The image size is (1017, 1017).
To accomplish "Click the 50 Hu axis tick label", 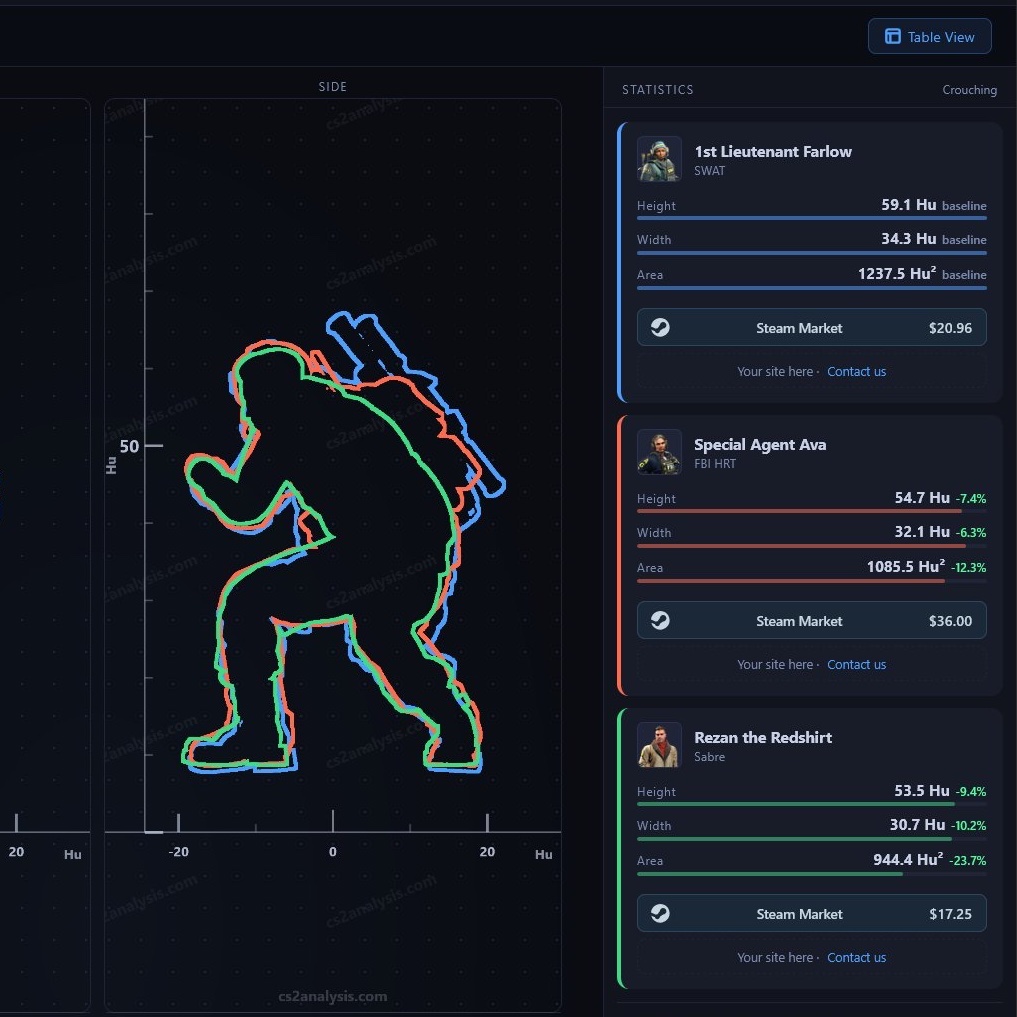I will point(129,446).
